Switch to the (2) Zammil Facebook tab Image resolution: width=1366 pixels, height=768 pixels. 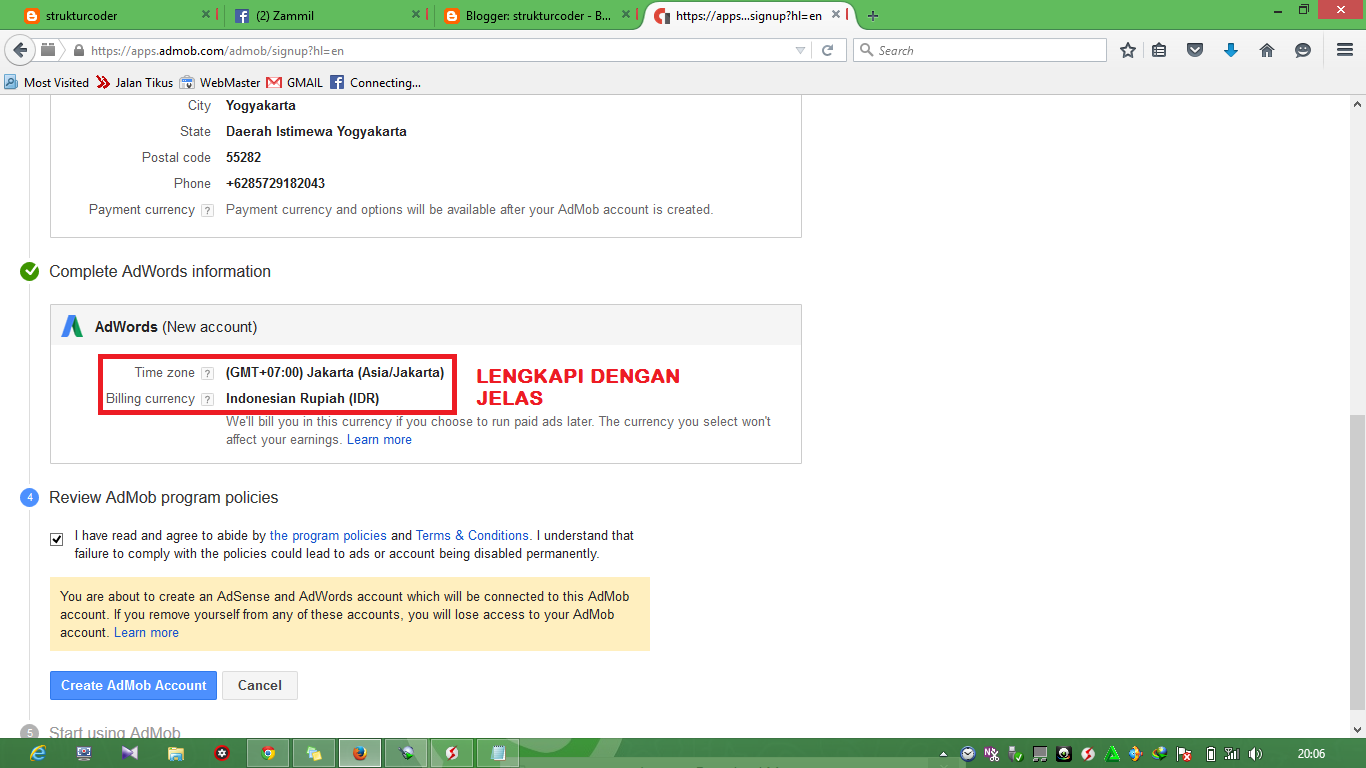tap(325, 16)
